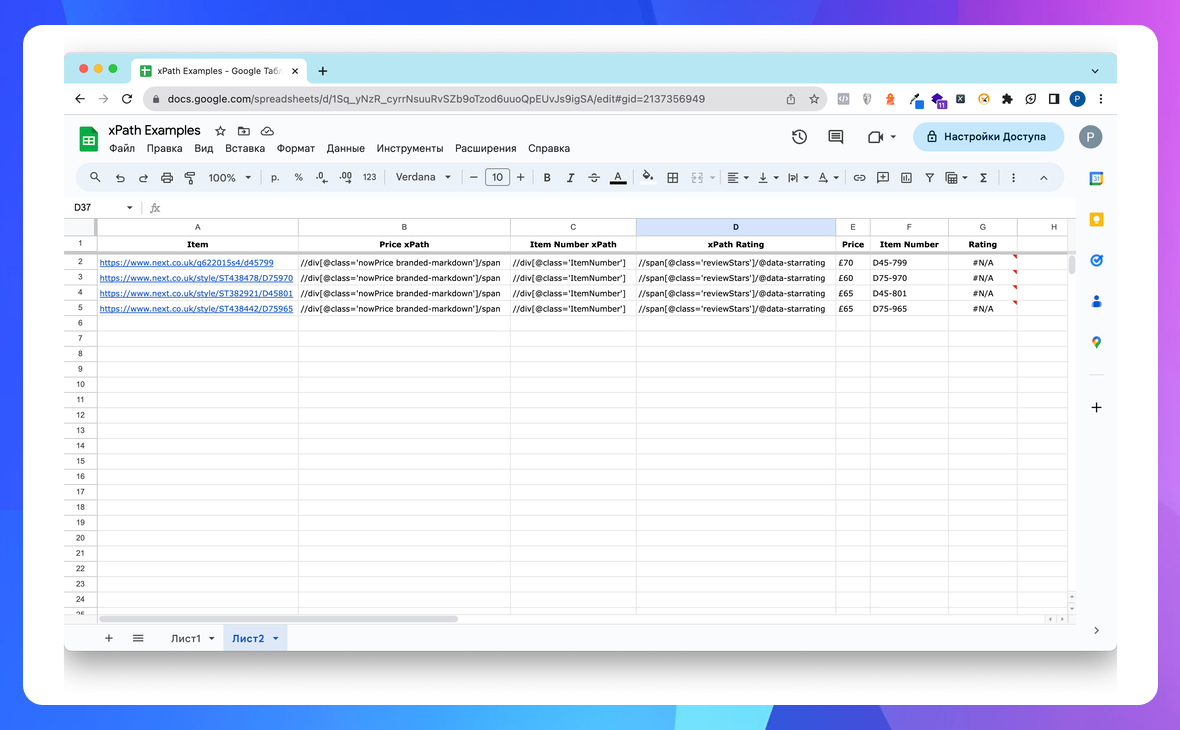Toggle bold formatting
This screenshot has height=730, width=1180.
point(547,178)
